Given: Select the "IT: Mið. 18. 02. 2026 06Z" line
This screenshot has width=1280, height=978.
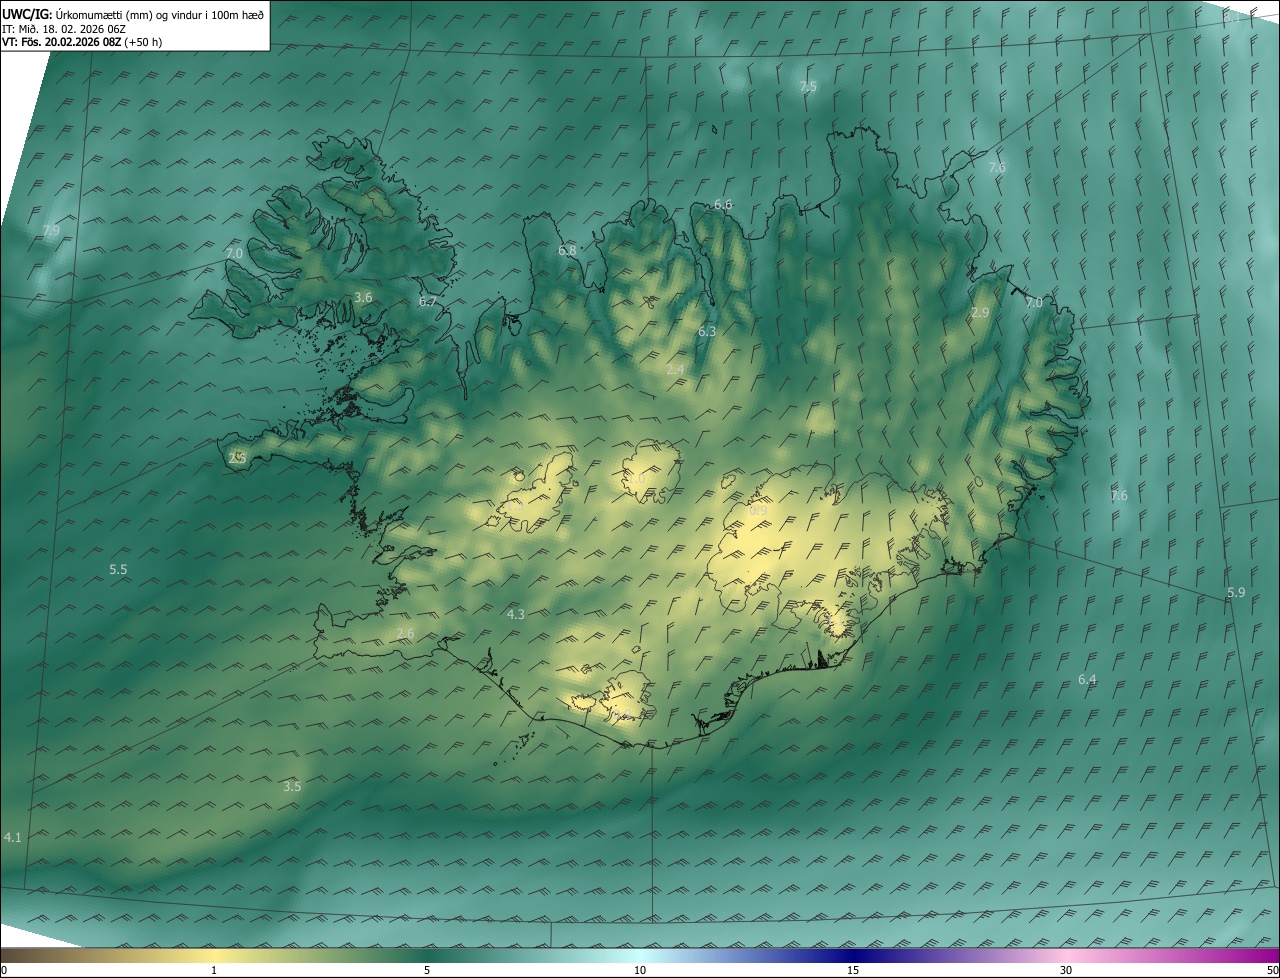Looking at the screenshot, I should tap(64, 28).
